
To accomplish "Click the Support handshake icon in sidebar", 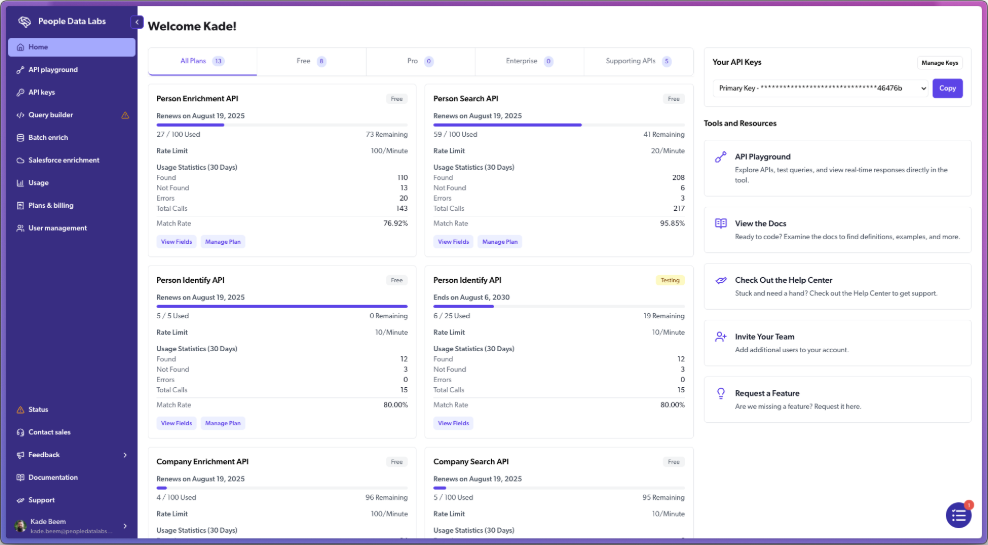I will point(20,500).
